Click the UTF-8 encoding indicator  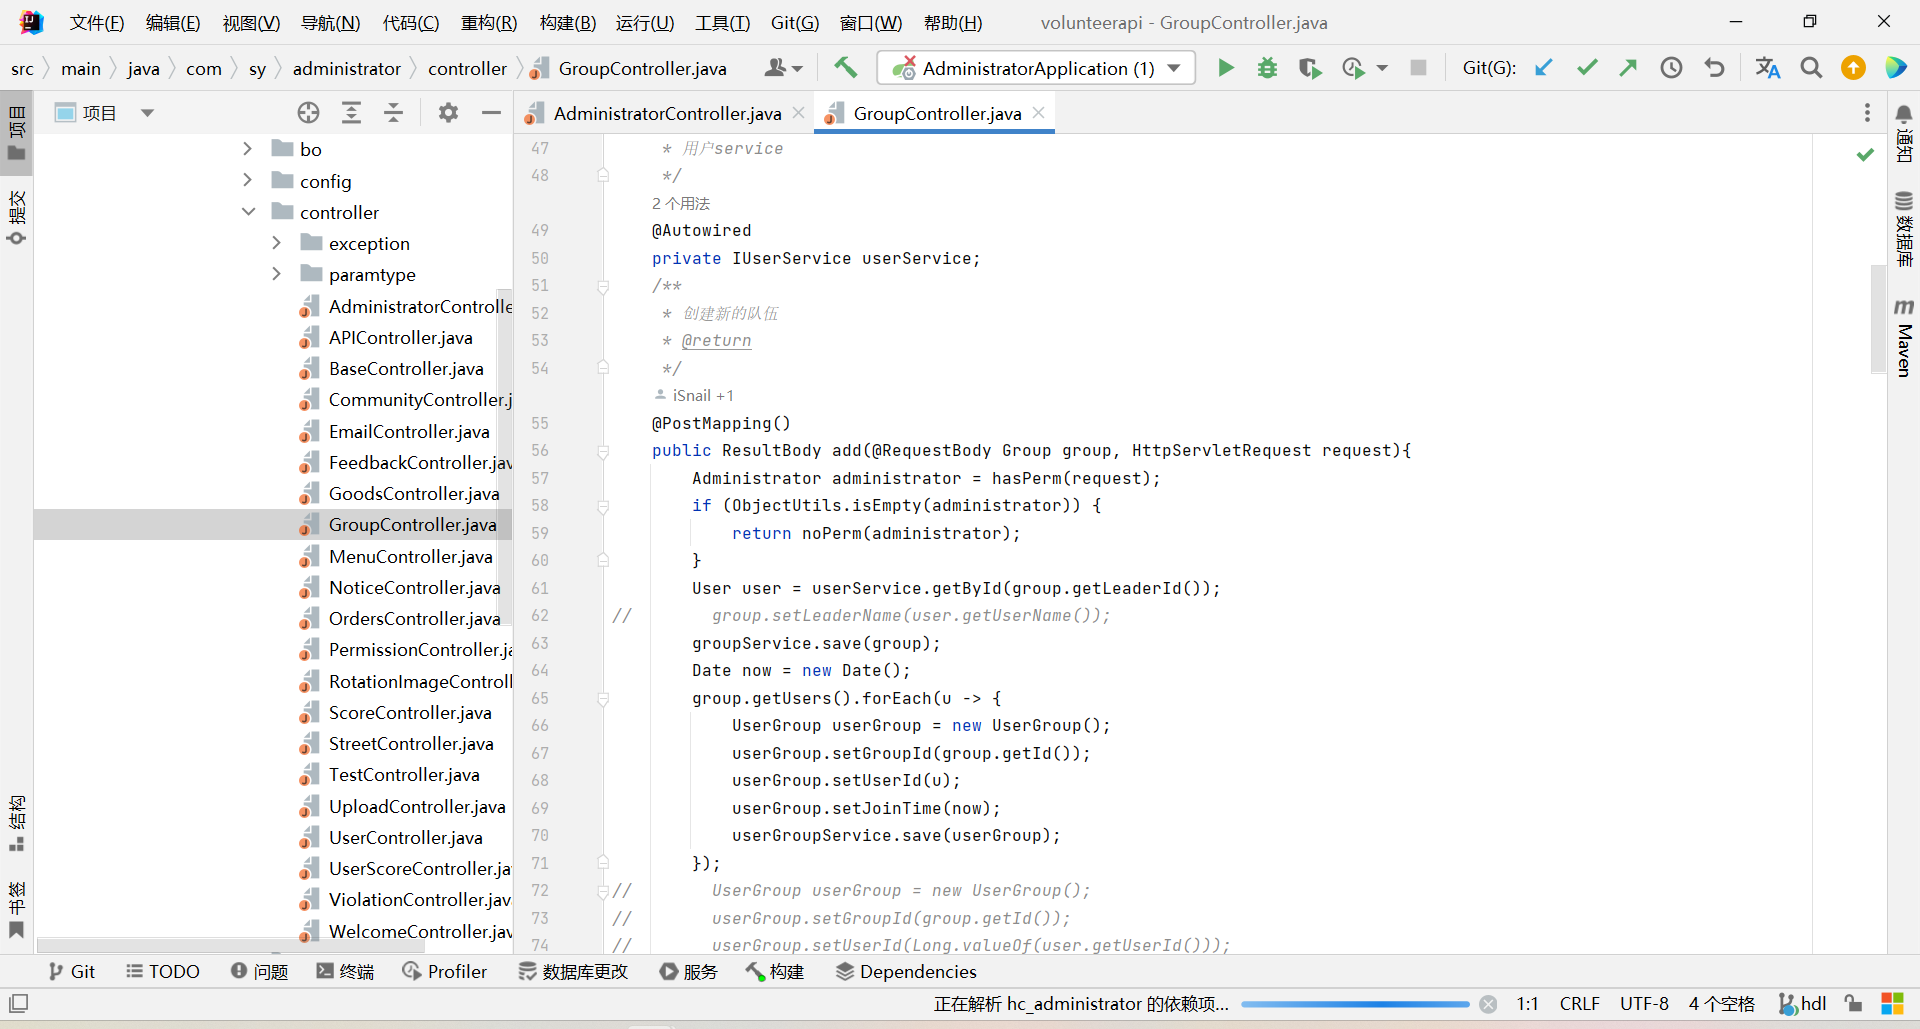point(1644,1003)
